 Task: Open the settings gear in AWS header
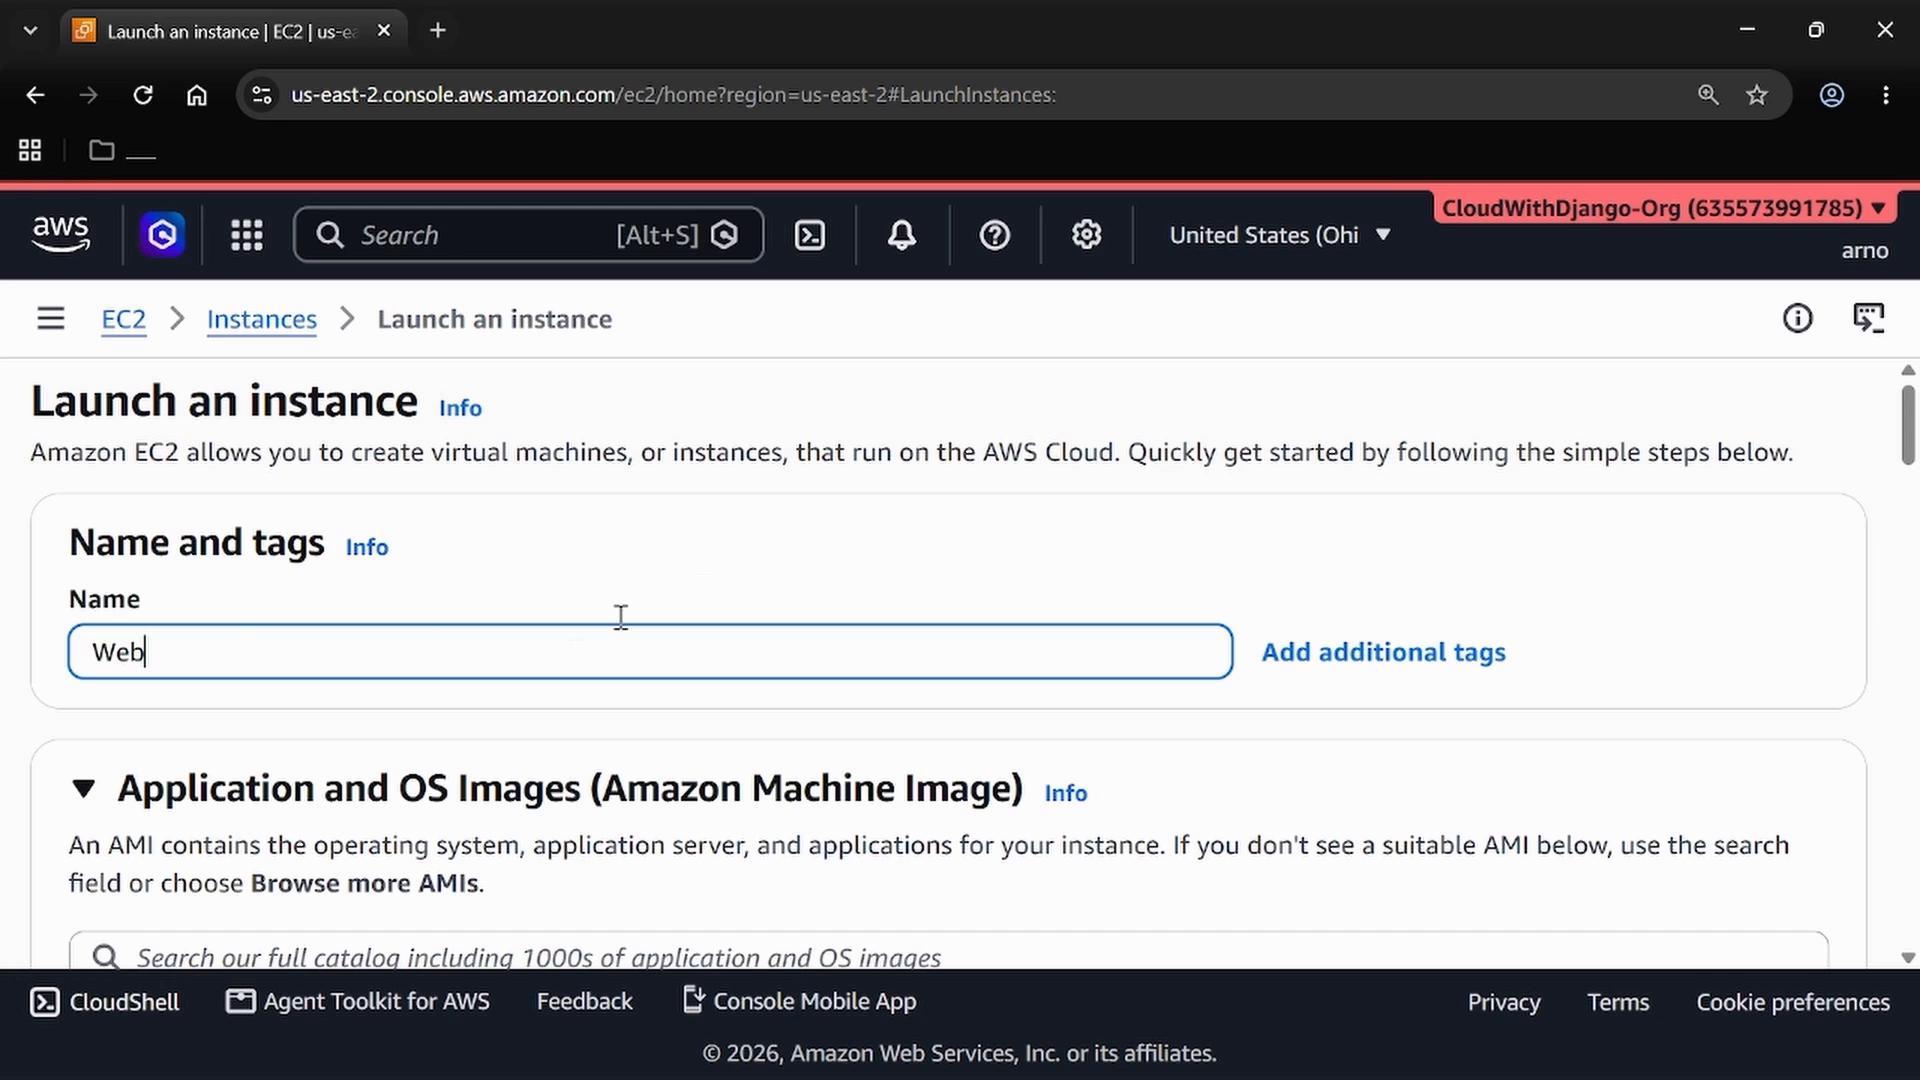[1087, 235]
